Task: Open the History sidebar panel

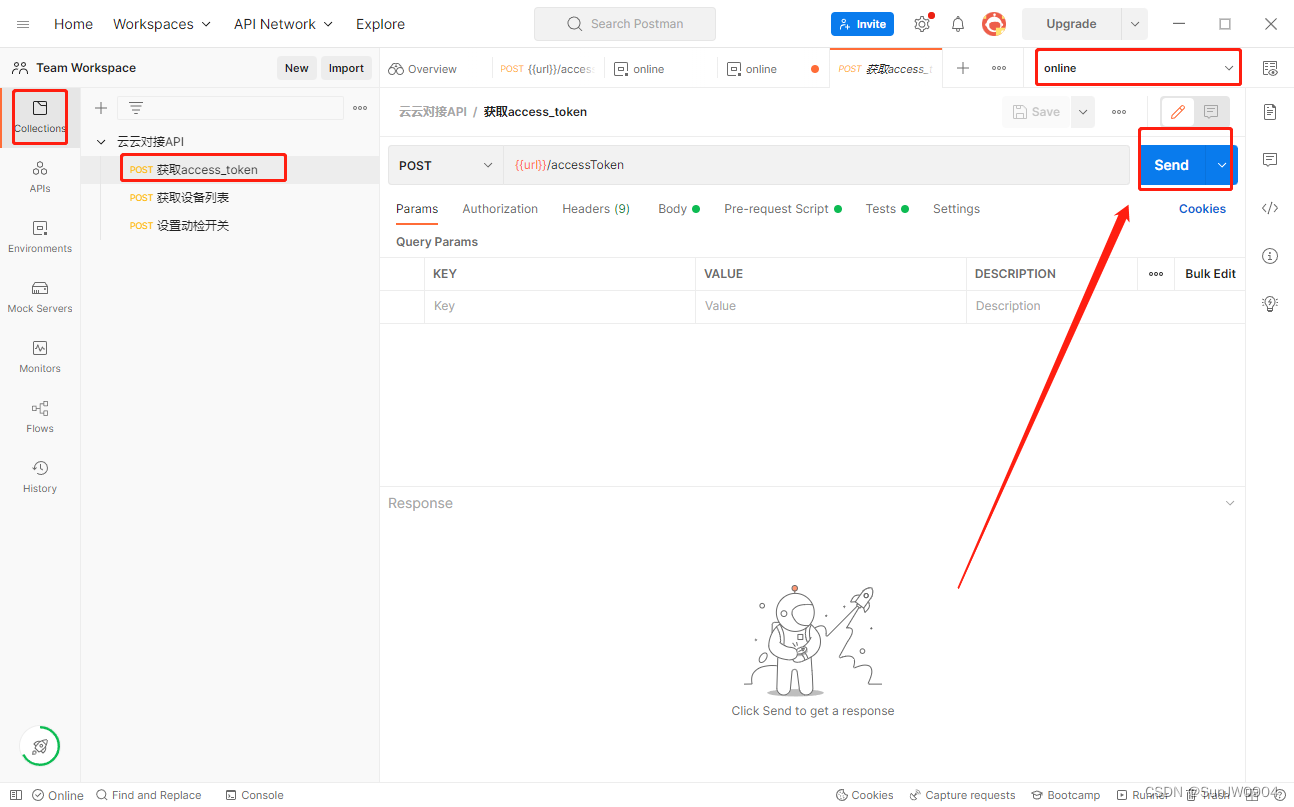Action: tap(40, 477)
